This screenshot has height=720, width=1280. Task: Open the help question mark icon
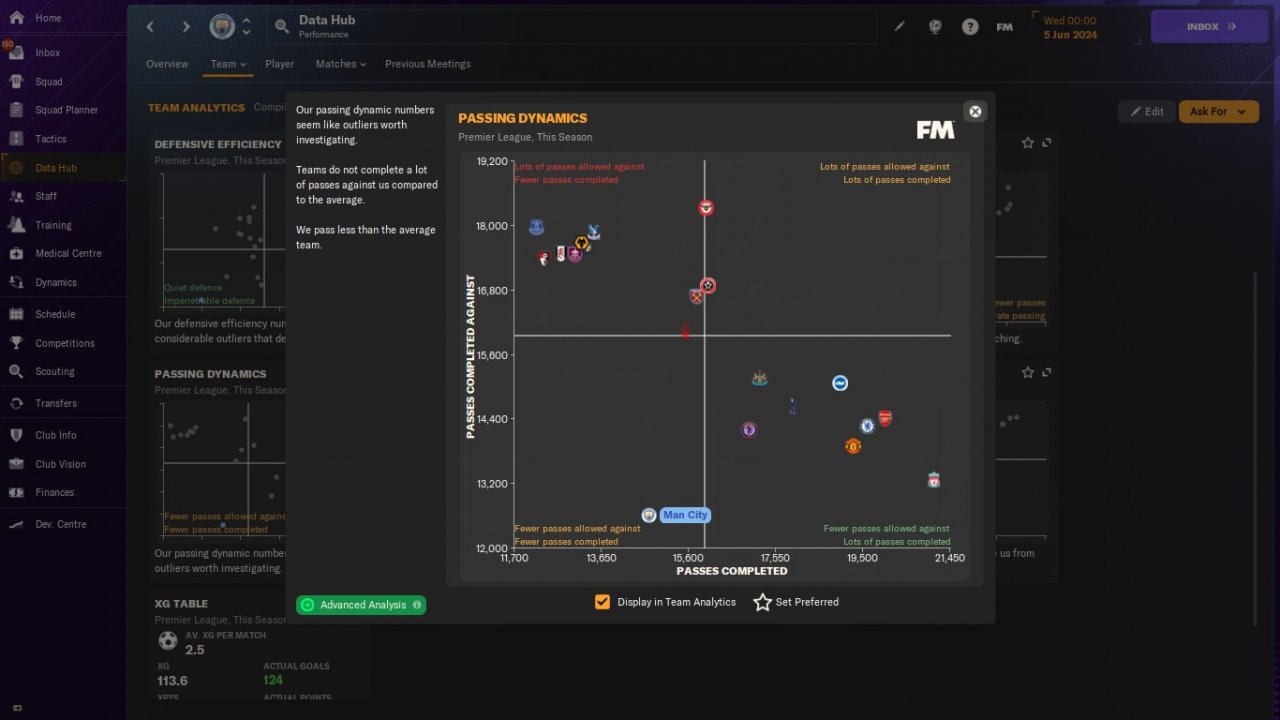click(970, 27)
